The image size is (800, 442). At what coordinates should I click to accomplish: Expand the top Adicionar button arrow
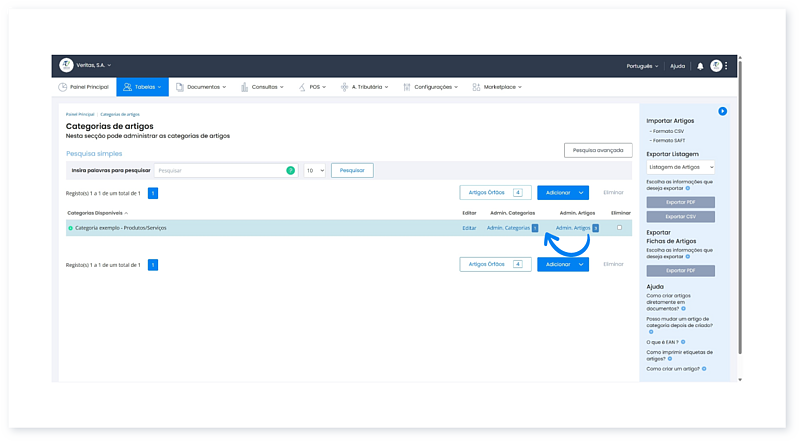coord(580,192)
